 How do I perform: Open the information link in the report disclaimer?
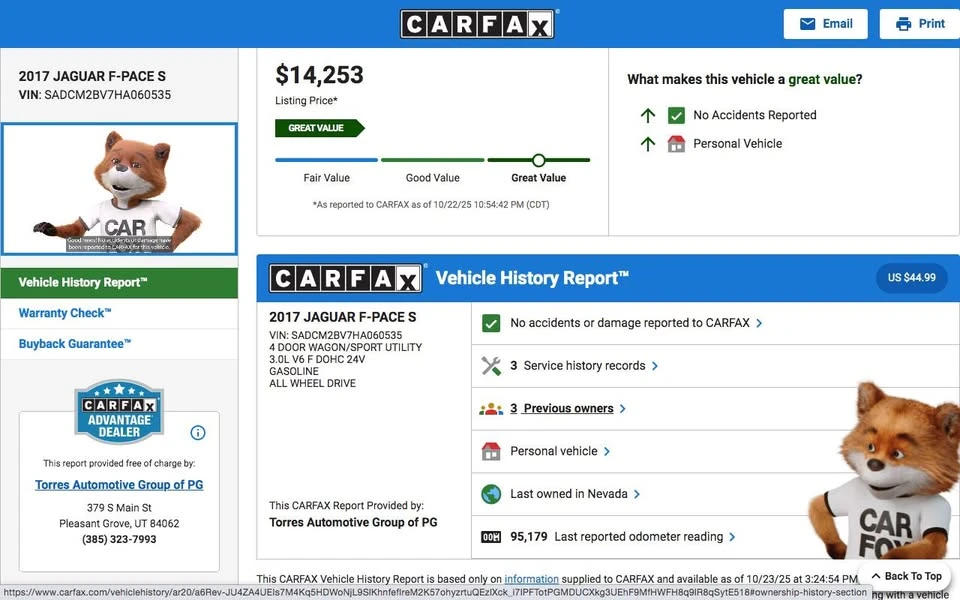point(531,579)
